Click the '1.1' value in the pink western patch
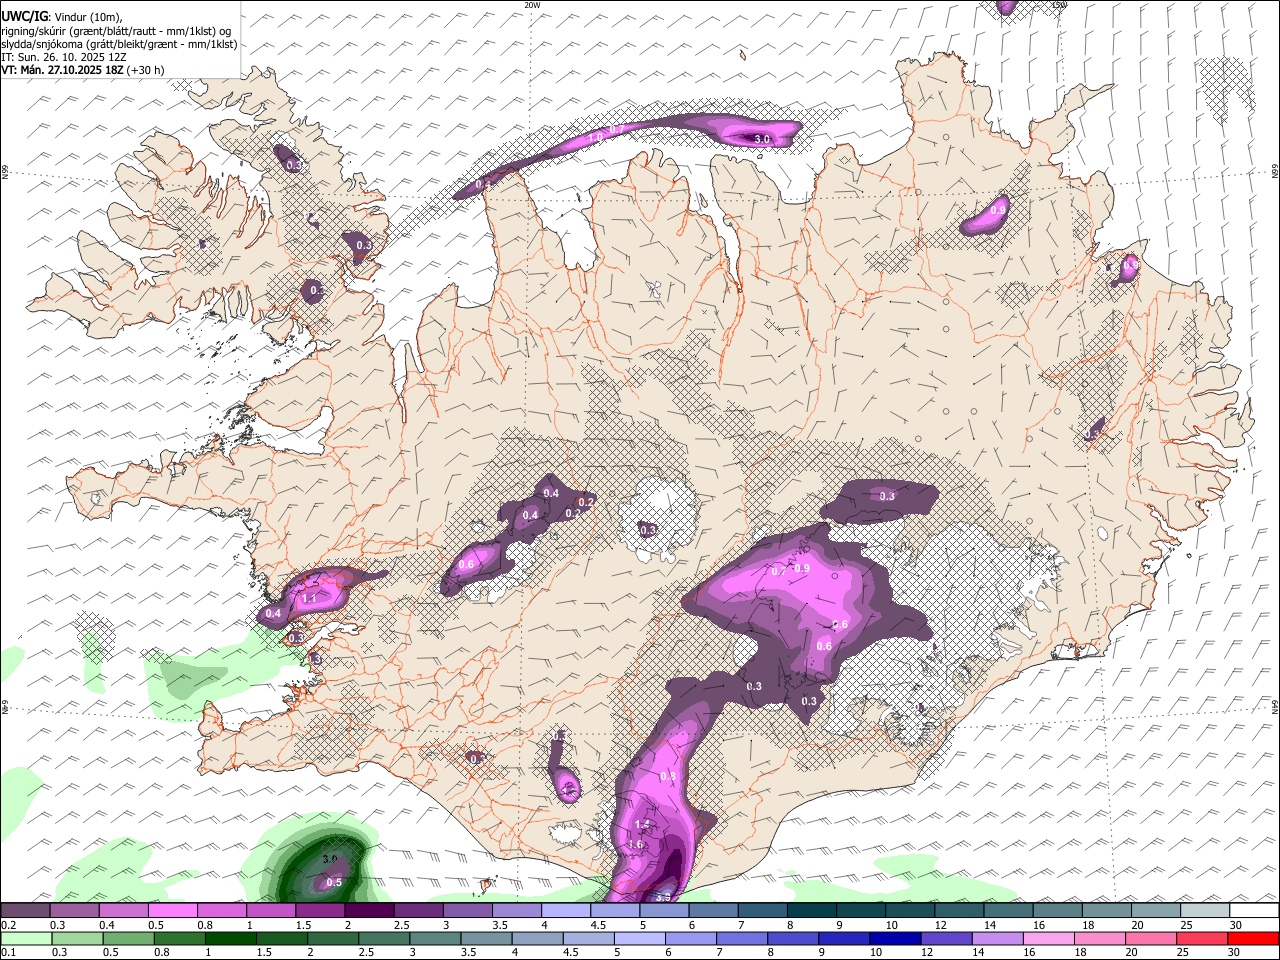Viewport: 1280px width, 960px height. pyautogui.click(x=309, y=598)
